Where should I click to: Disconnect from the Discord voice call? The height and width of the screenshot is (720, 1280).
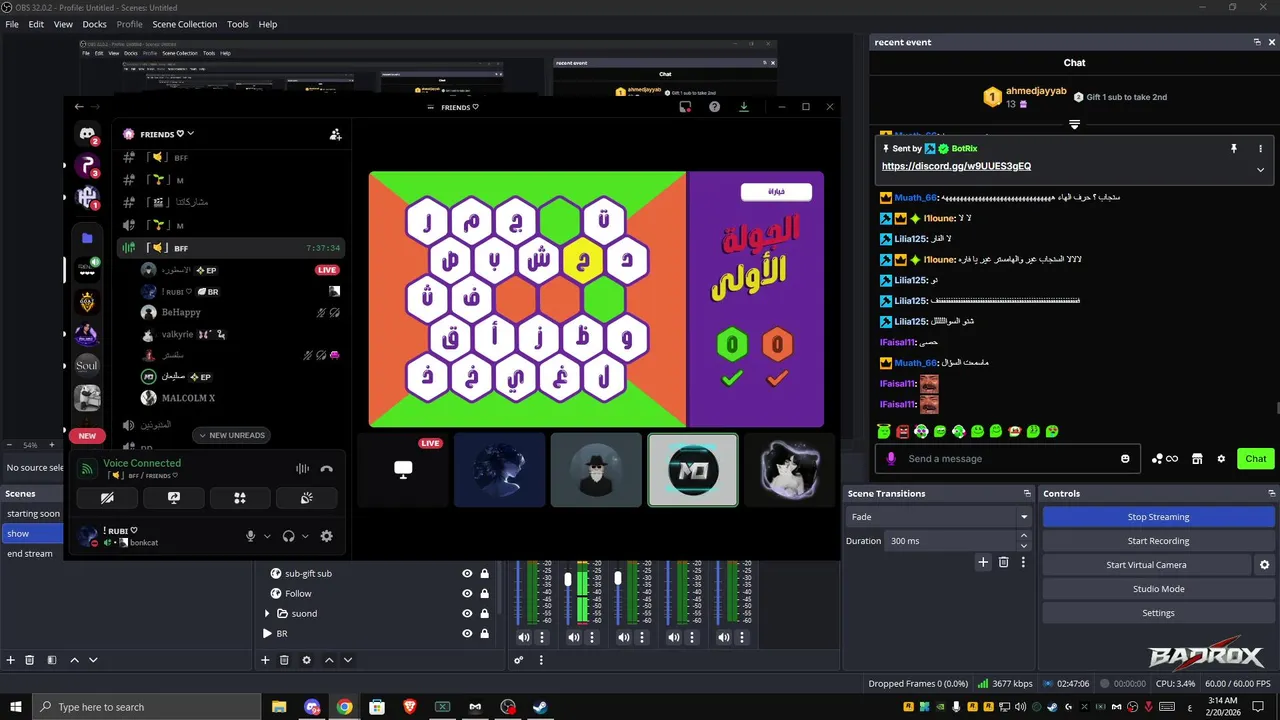pyautogui.click(x=326, y=468)
